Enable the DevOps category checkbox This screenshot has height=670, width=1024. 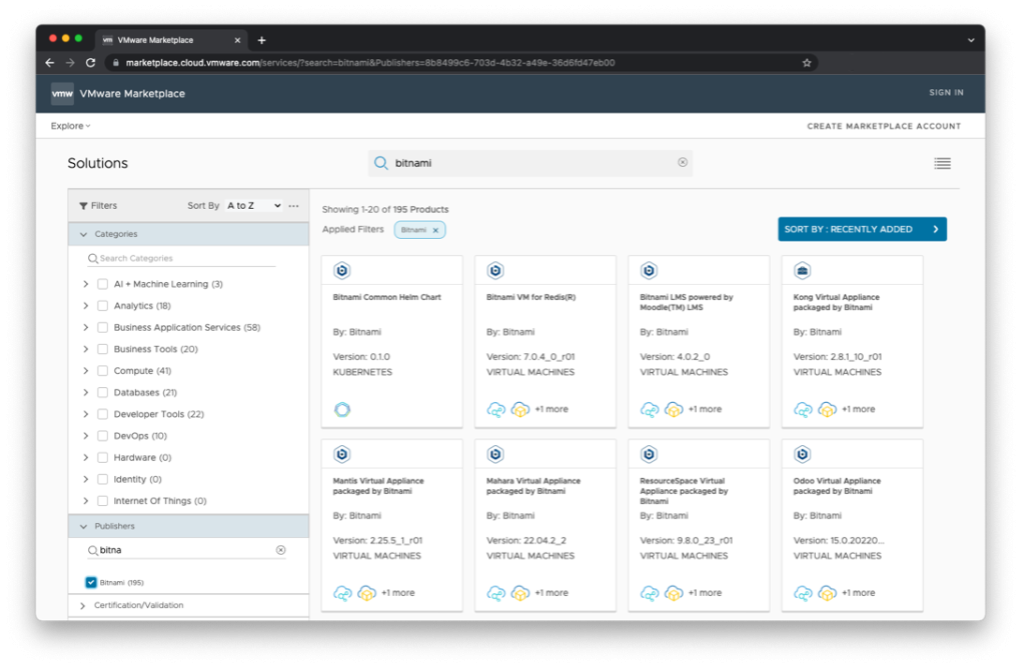(x=103, y=436)
